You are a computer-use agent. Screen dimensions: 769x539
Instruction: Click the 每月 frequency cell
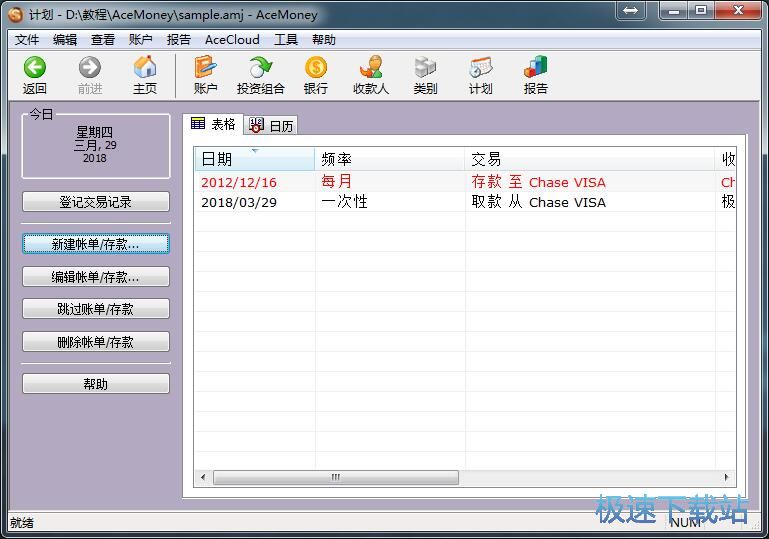point(336,182)
